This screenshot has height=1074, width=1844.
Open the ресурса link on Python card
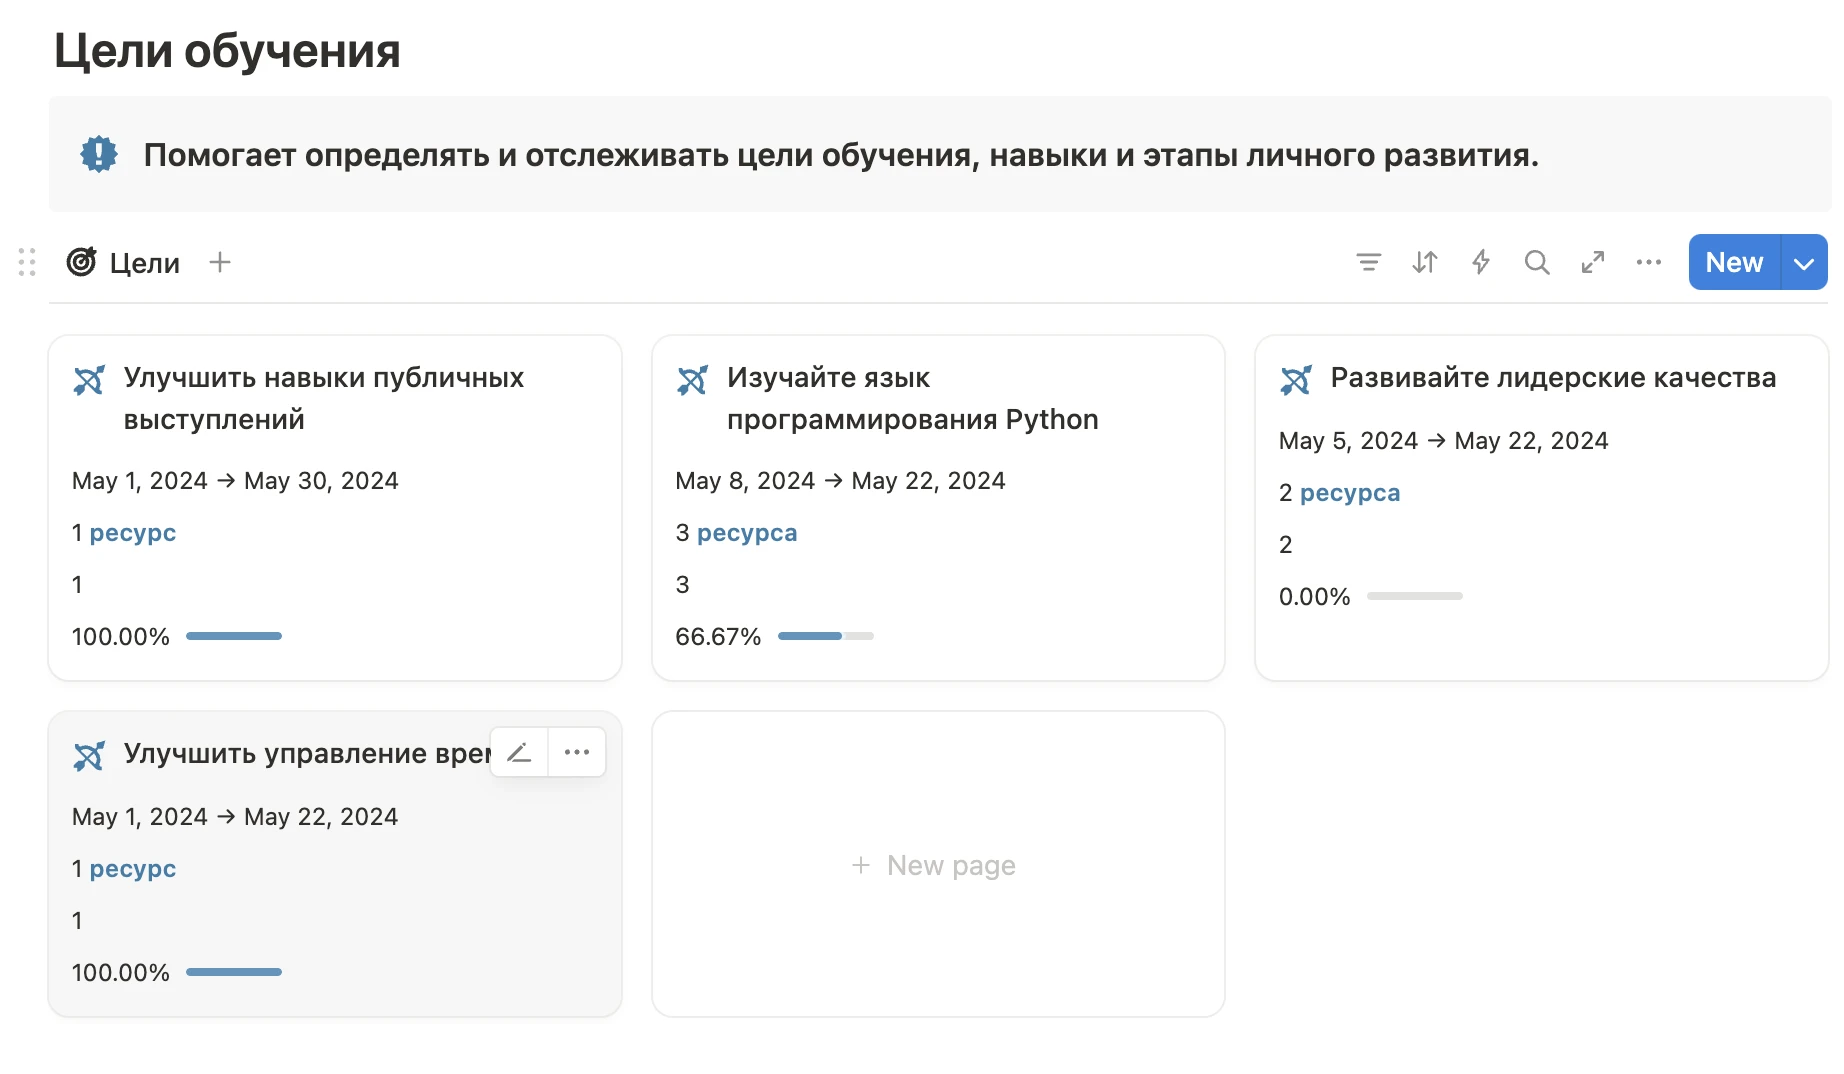point(746,533)
